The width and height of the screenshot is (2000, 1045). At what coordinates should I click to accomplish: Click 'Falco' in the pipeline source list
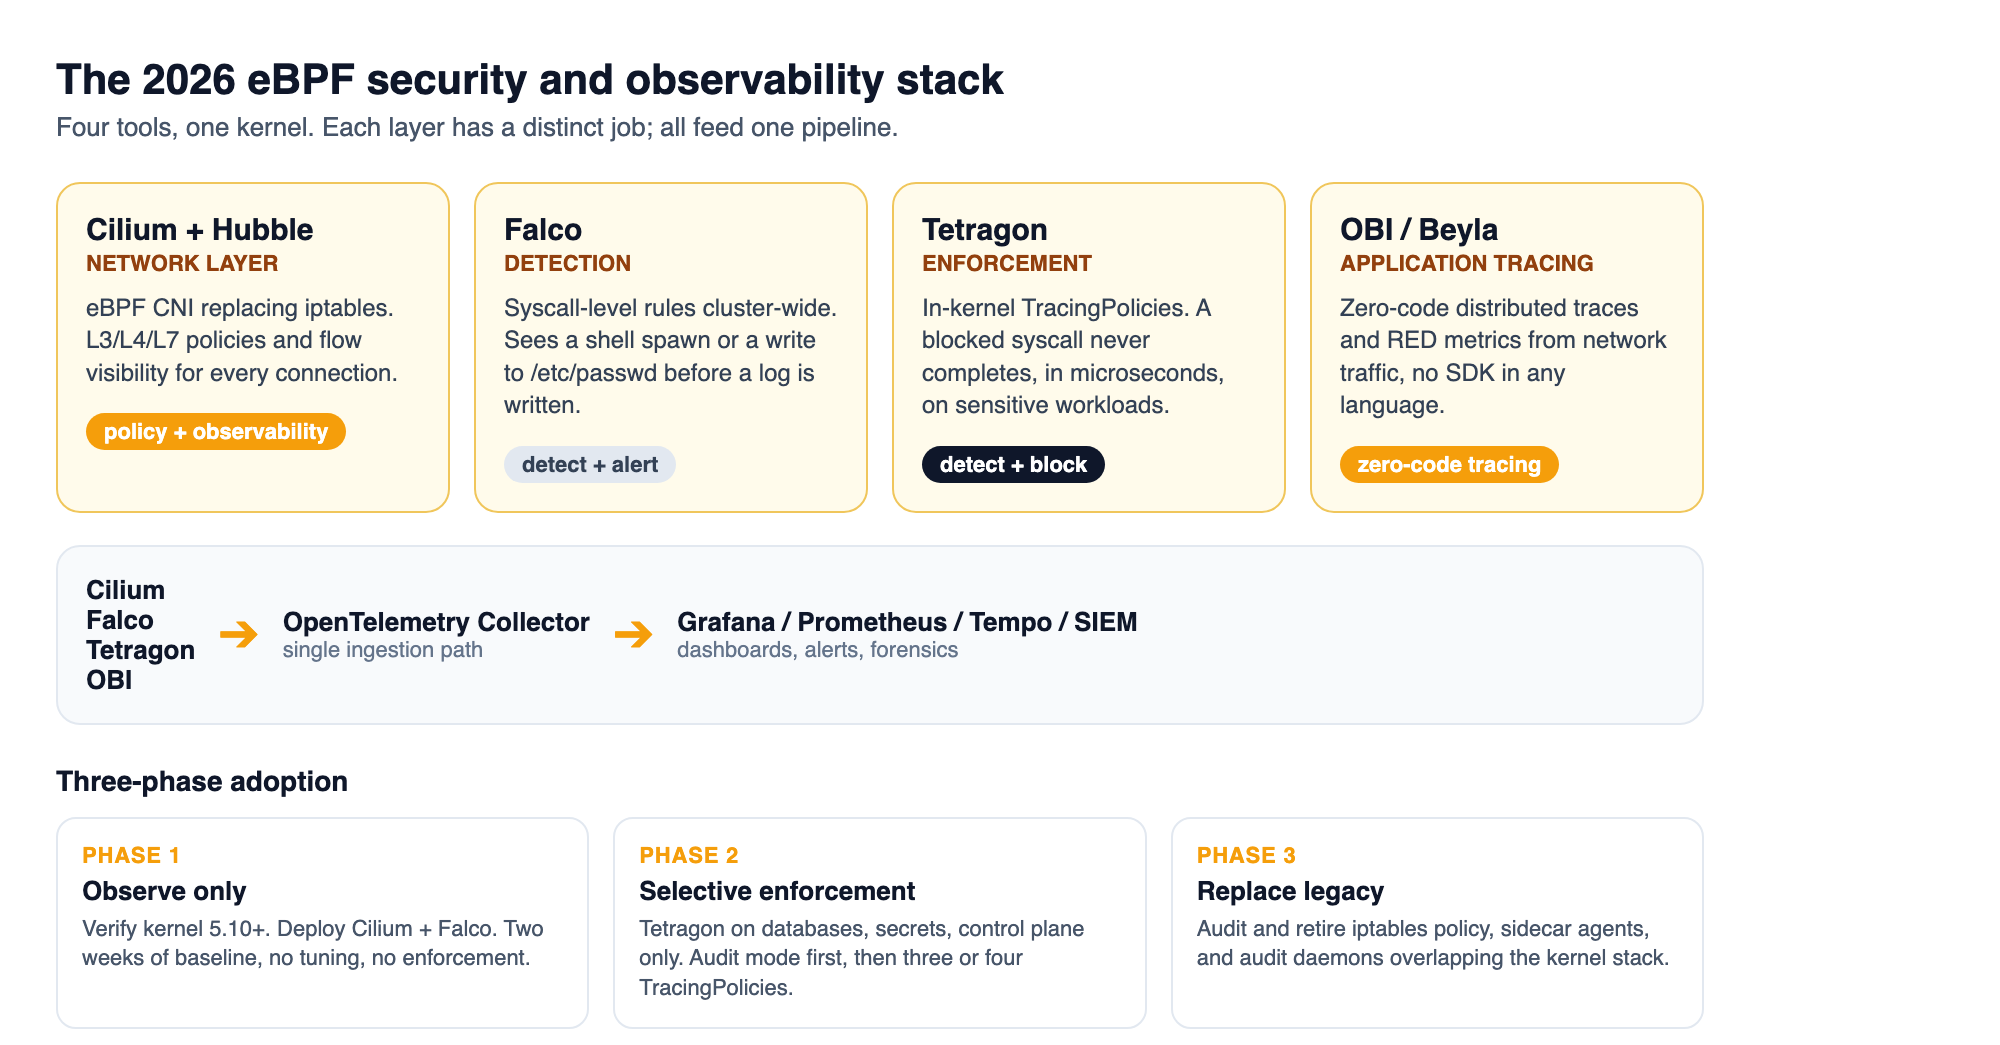(119, 620)
